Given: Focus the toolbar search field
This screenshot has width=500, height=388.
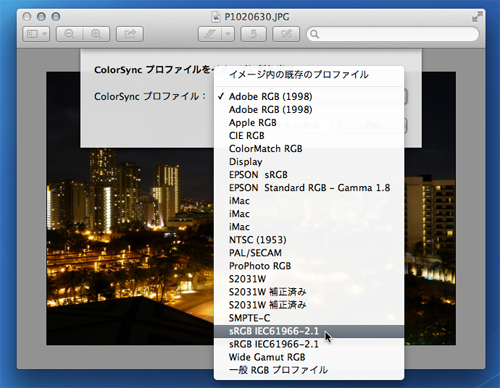Looking at the screenshot, I should pyautogui.click(x=393, y=34).
